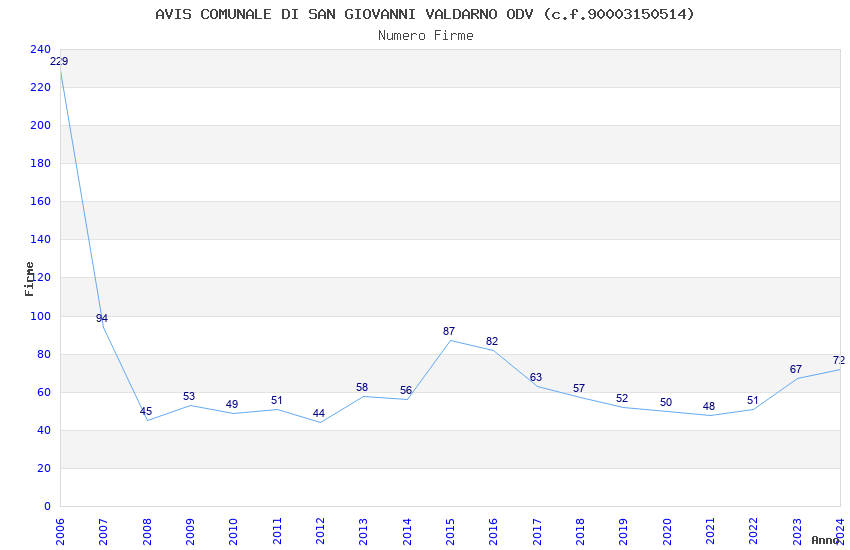The height and width of the screenshot is (550, 850).
Task: Click the year 2014 on the x-axis
Action: pyautogui.click(x=407, y=532)
